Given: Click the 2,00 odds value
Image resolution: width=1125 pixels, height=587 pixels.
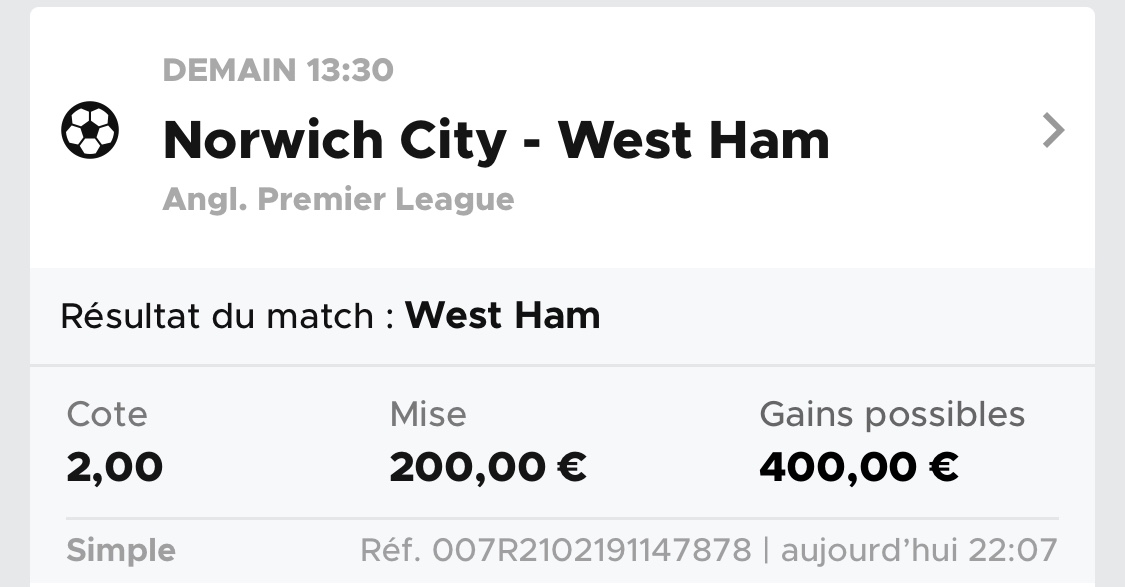Looking at the screenshot, I should click(x=115, y=466).
